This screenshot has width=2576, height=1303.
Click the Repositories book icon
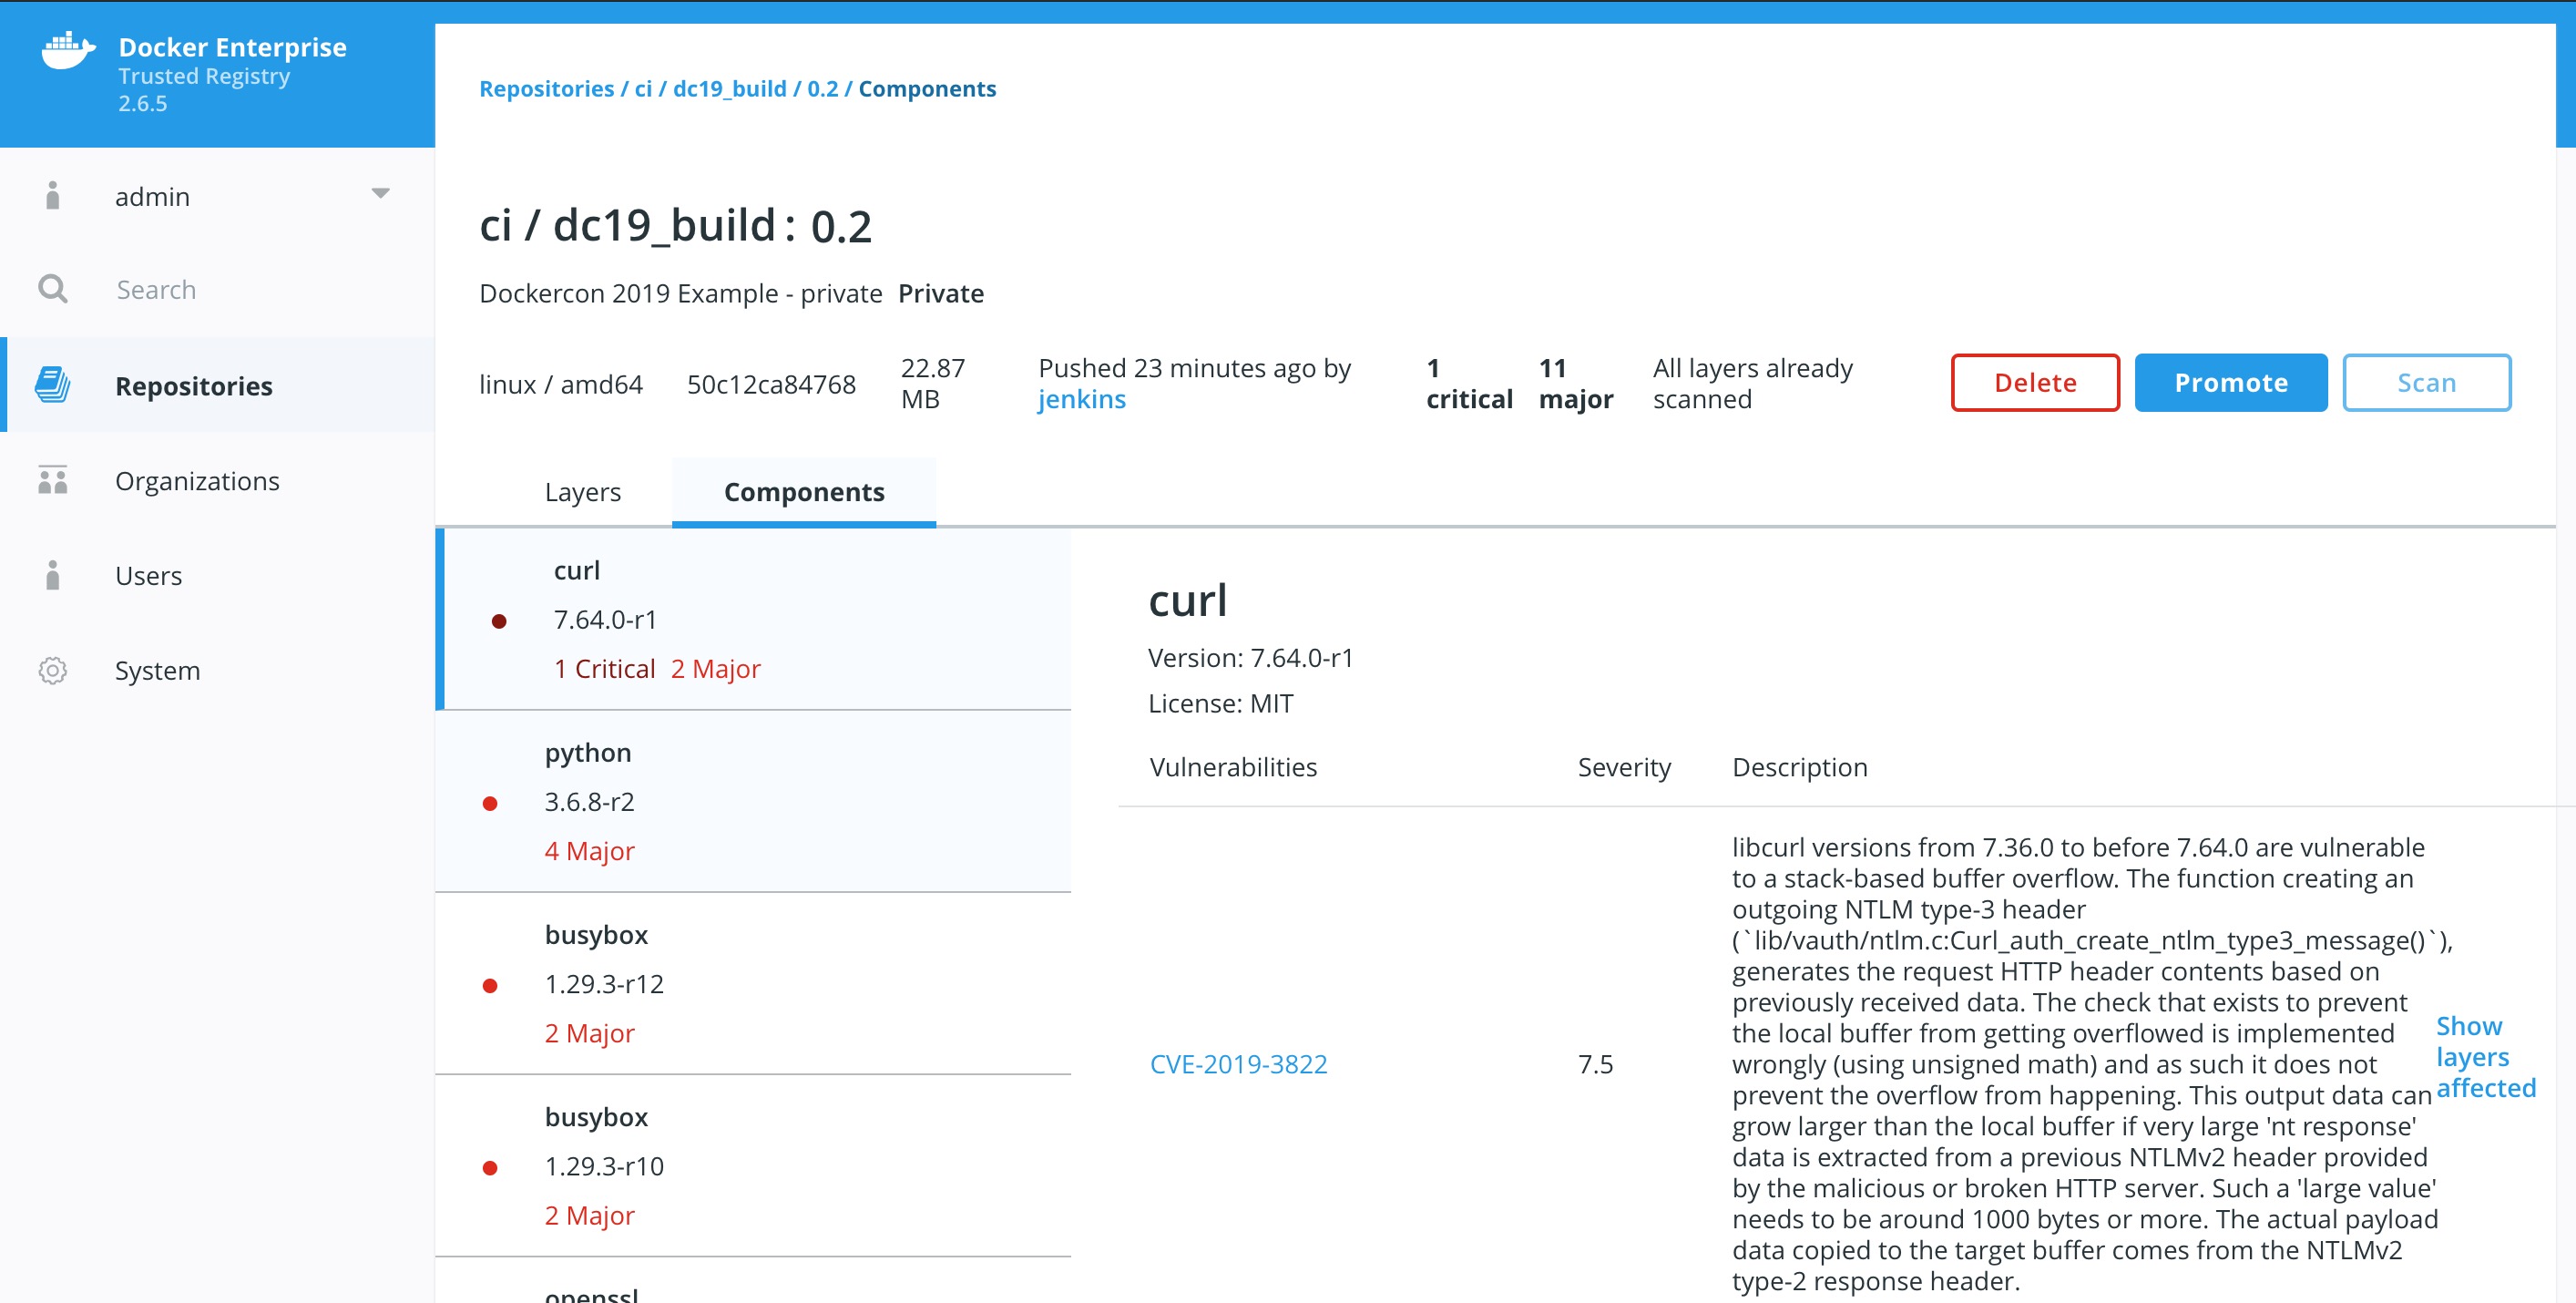[53, 385]
